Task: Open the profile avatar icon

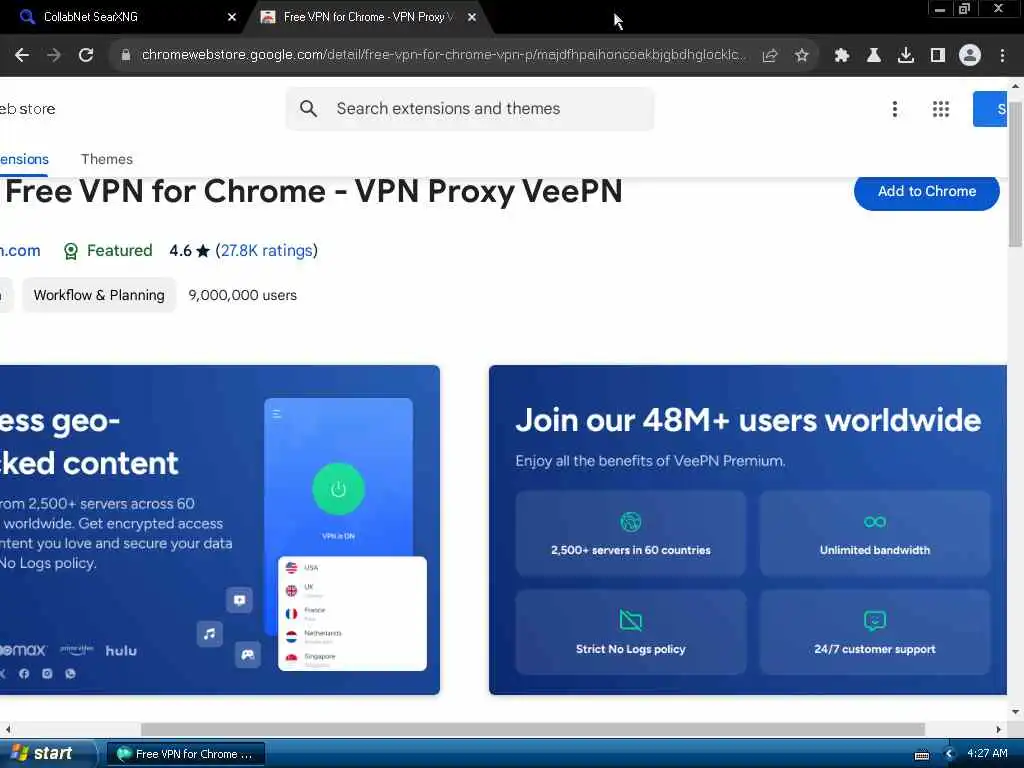Action: pyautogui.click(x=970, y=56)
